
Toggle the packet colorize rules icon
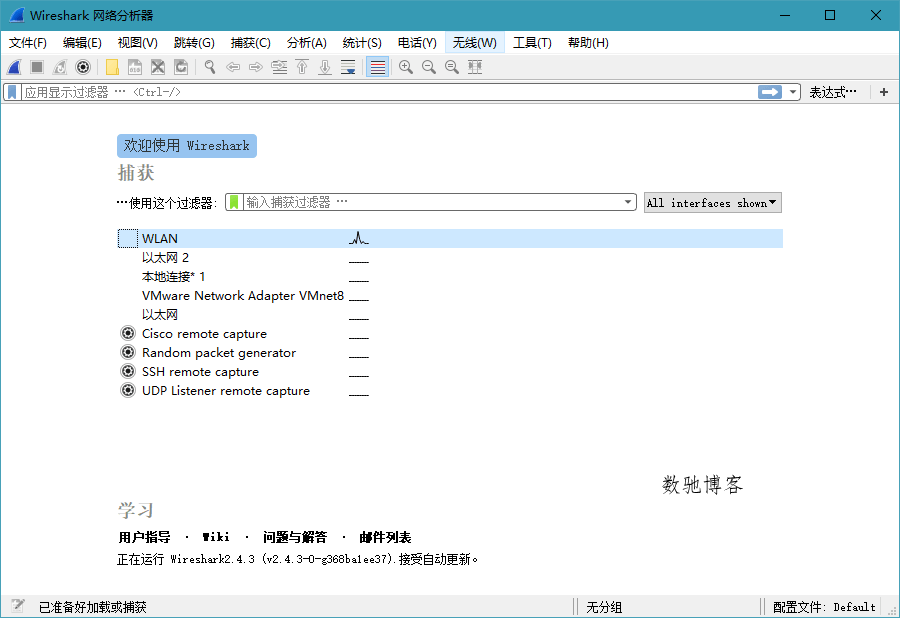[x=377, y=67]
